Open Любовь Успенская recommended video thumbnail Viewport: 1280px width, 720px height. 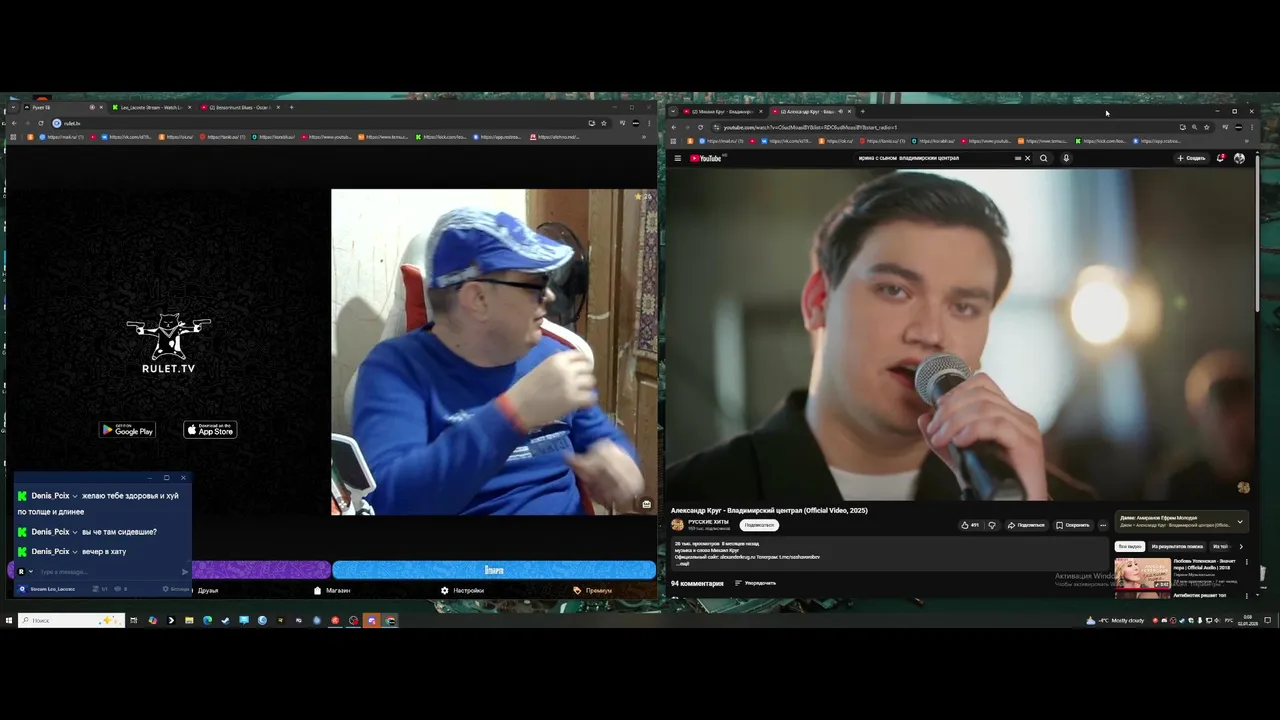tap(1142, 572)
